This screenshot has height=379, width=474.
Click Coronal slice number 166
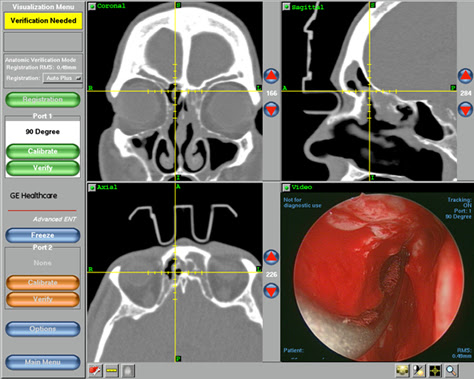tap(272, 93)
